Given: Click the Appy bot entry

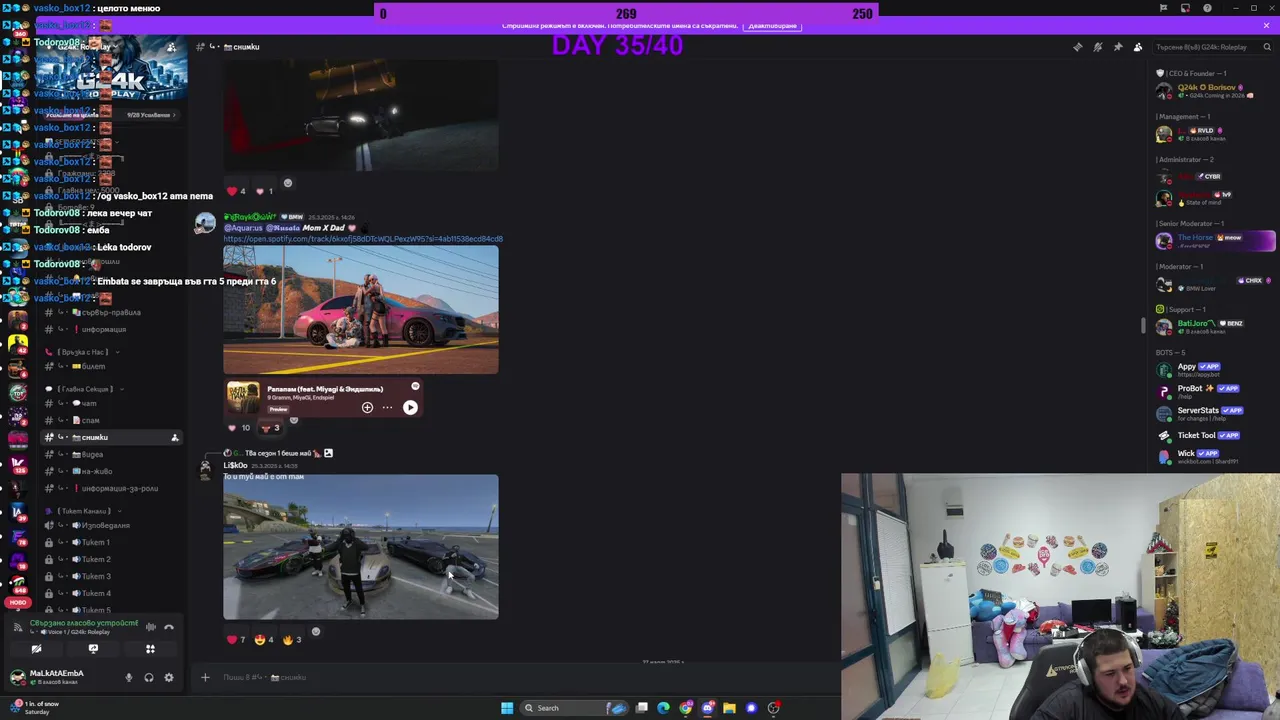Looking at the screenshot, I should (1213, 369).
